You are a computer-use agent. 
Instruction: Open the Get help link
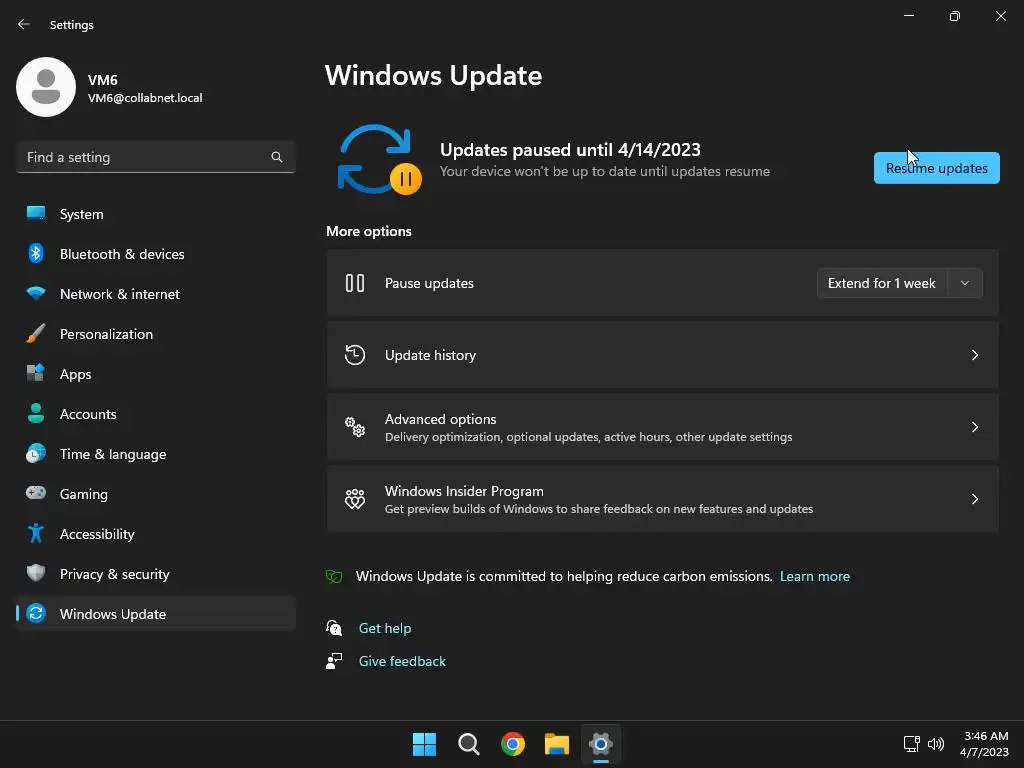[385, 628]
